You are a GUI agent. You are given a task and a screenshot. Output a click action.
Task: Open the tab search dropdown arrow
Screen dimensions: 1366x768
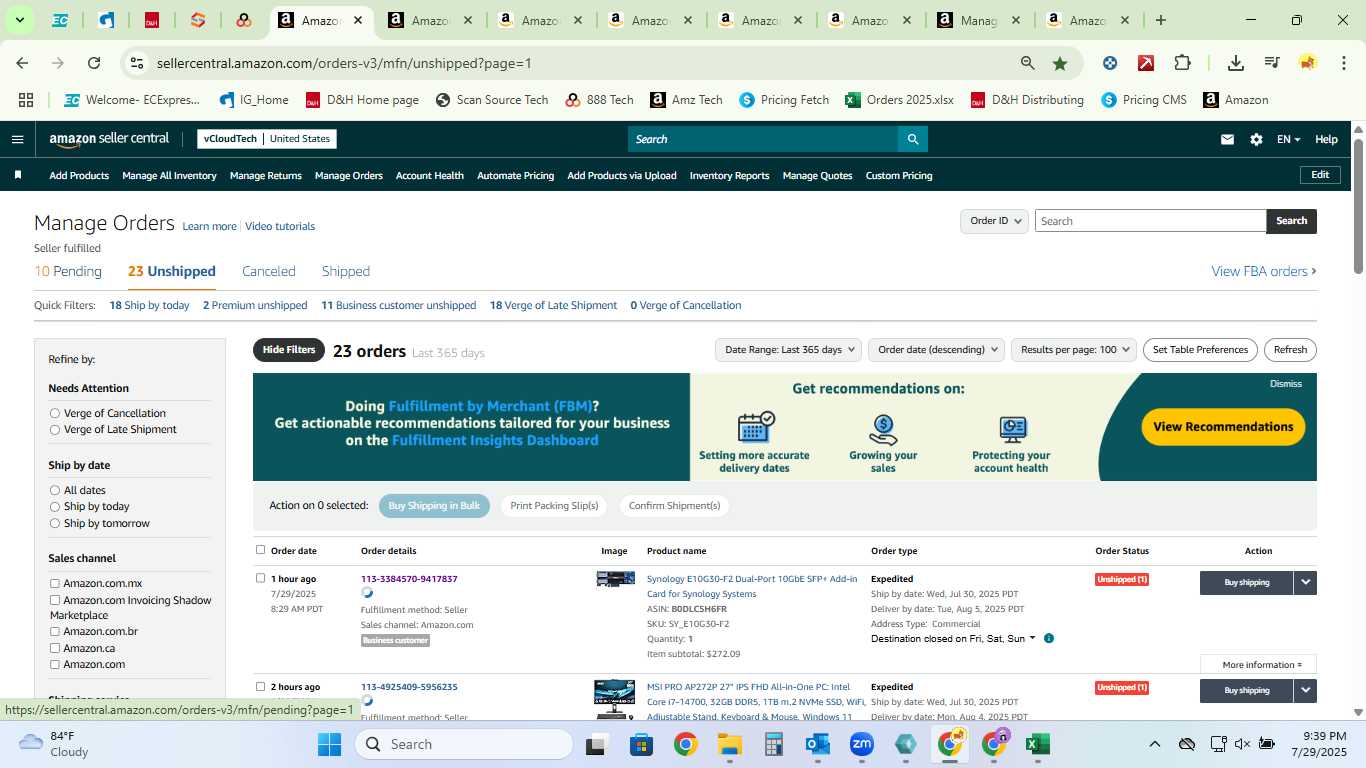click(x=19, y=20)
